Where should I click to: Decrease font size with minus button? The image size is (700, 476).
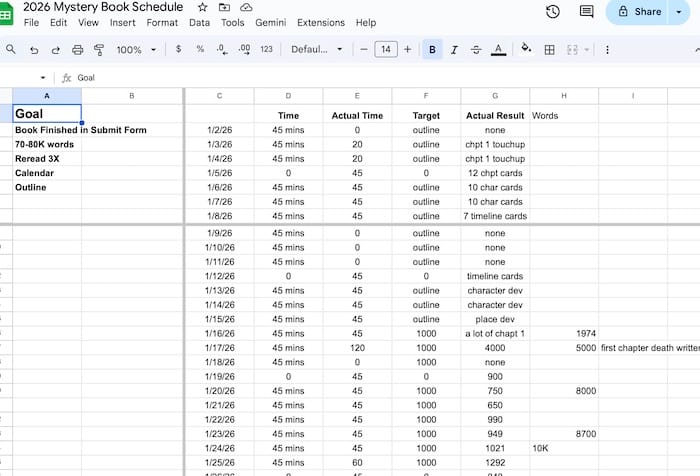click(364, 49)
